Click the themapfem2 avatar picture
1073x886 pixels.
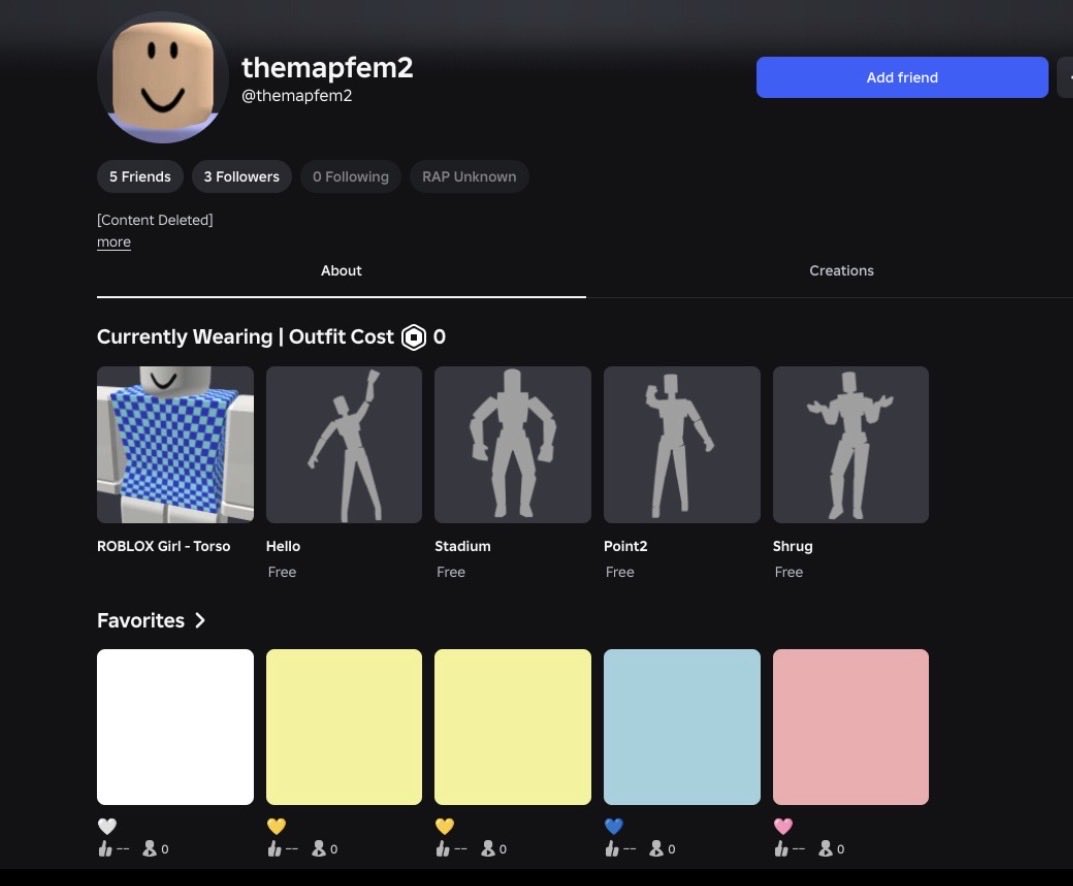[x=163, y=77]
